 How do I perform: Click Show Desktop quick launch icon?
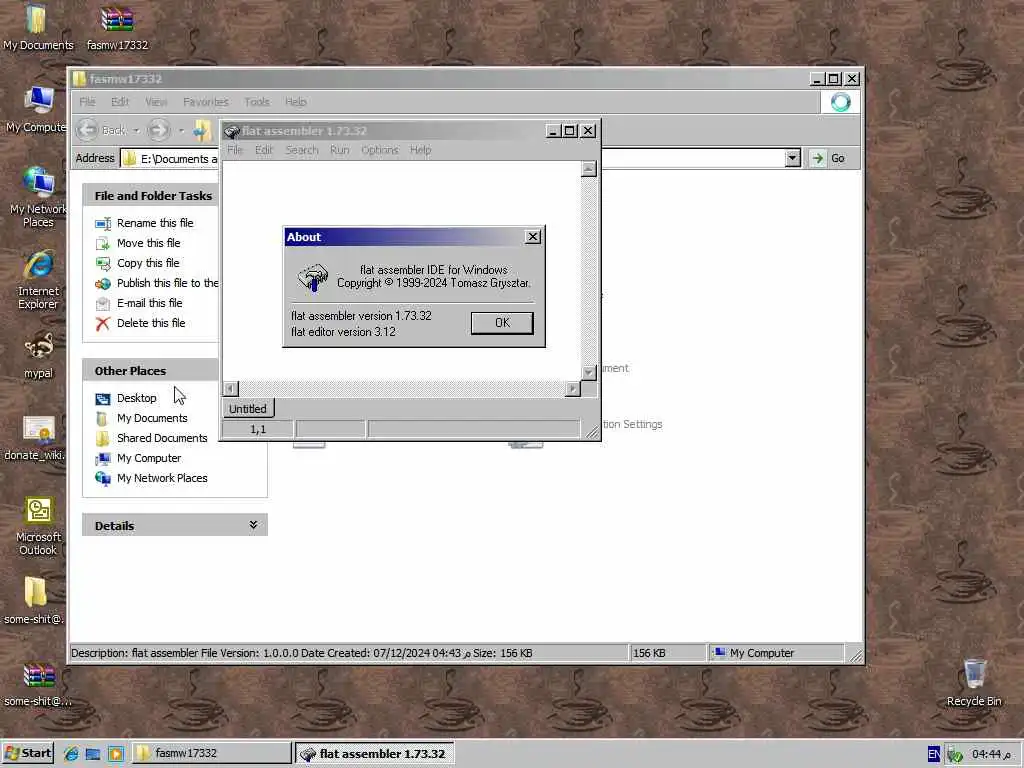[93, 754]
